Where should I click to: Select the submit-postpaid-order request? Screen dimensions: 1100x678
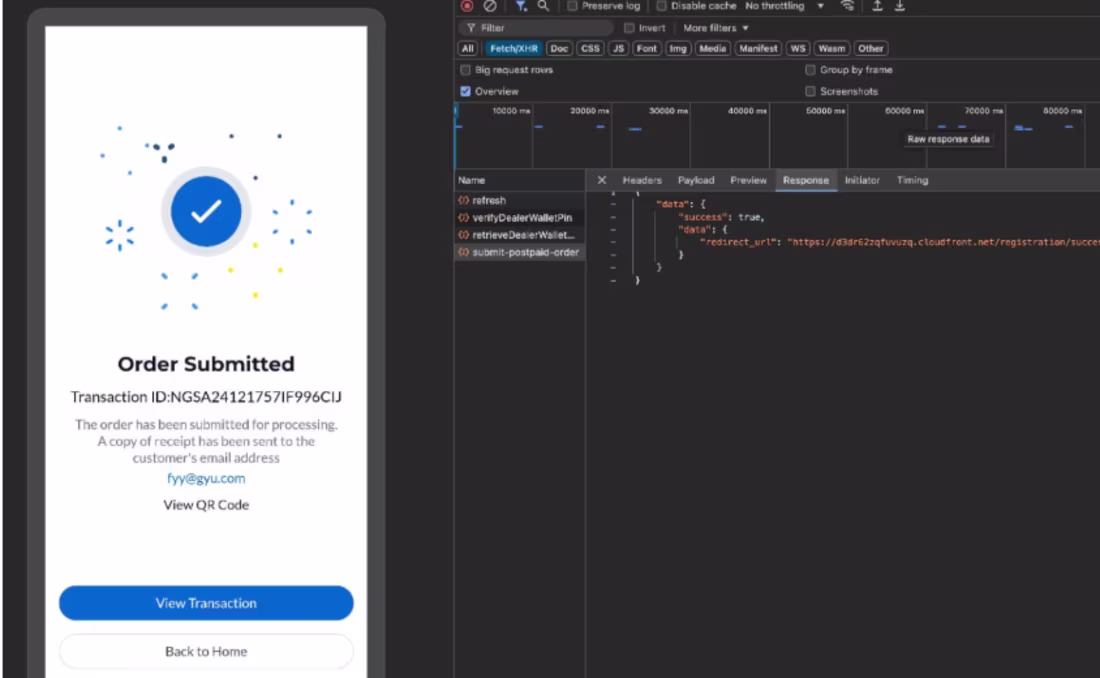pos(520,252)
